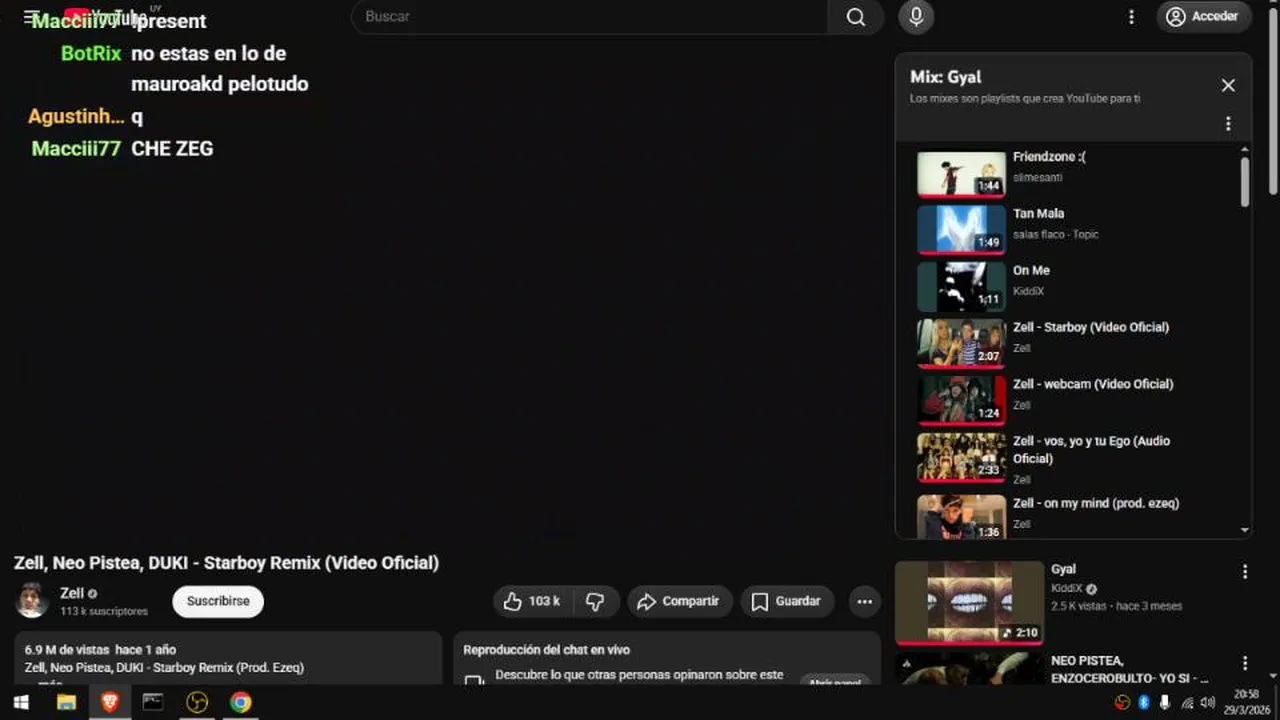Open options menu for the Gyal video
Screen dimensions: 1280x720
click(x=1245, y=572)
